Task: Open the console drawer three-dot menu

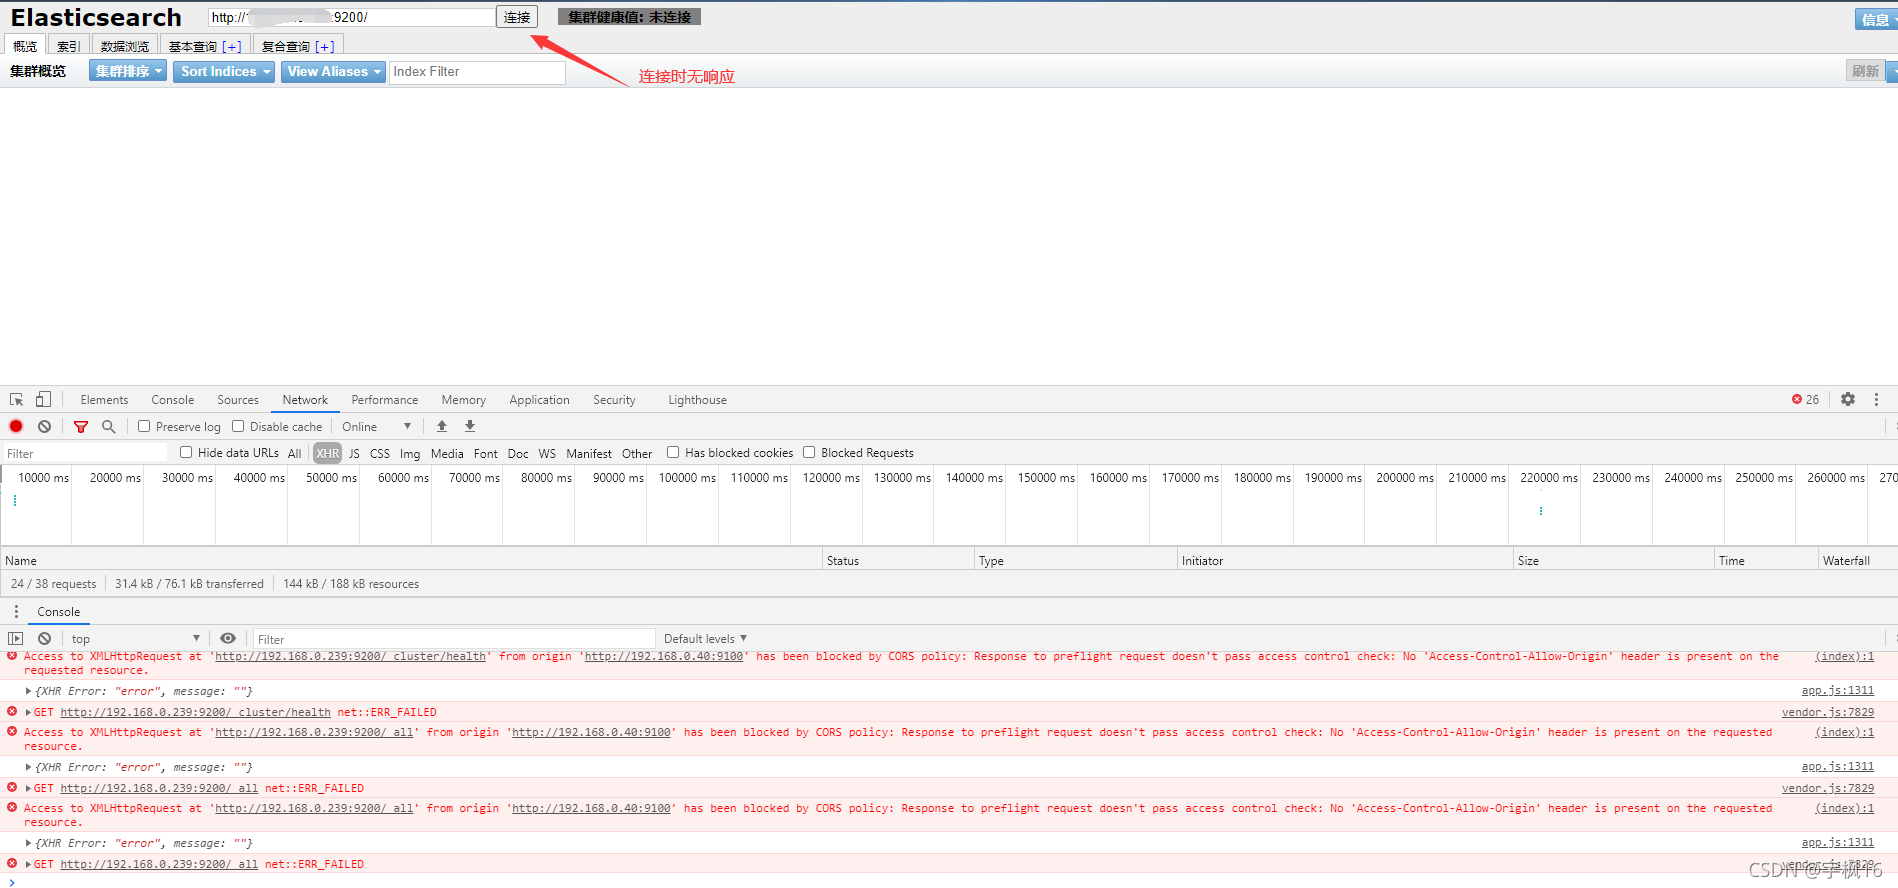Action: tap(16, 611)
